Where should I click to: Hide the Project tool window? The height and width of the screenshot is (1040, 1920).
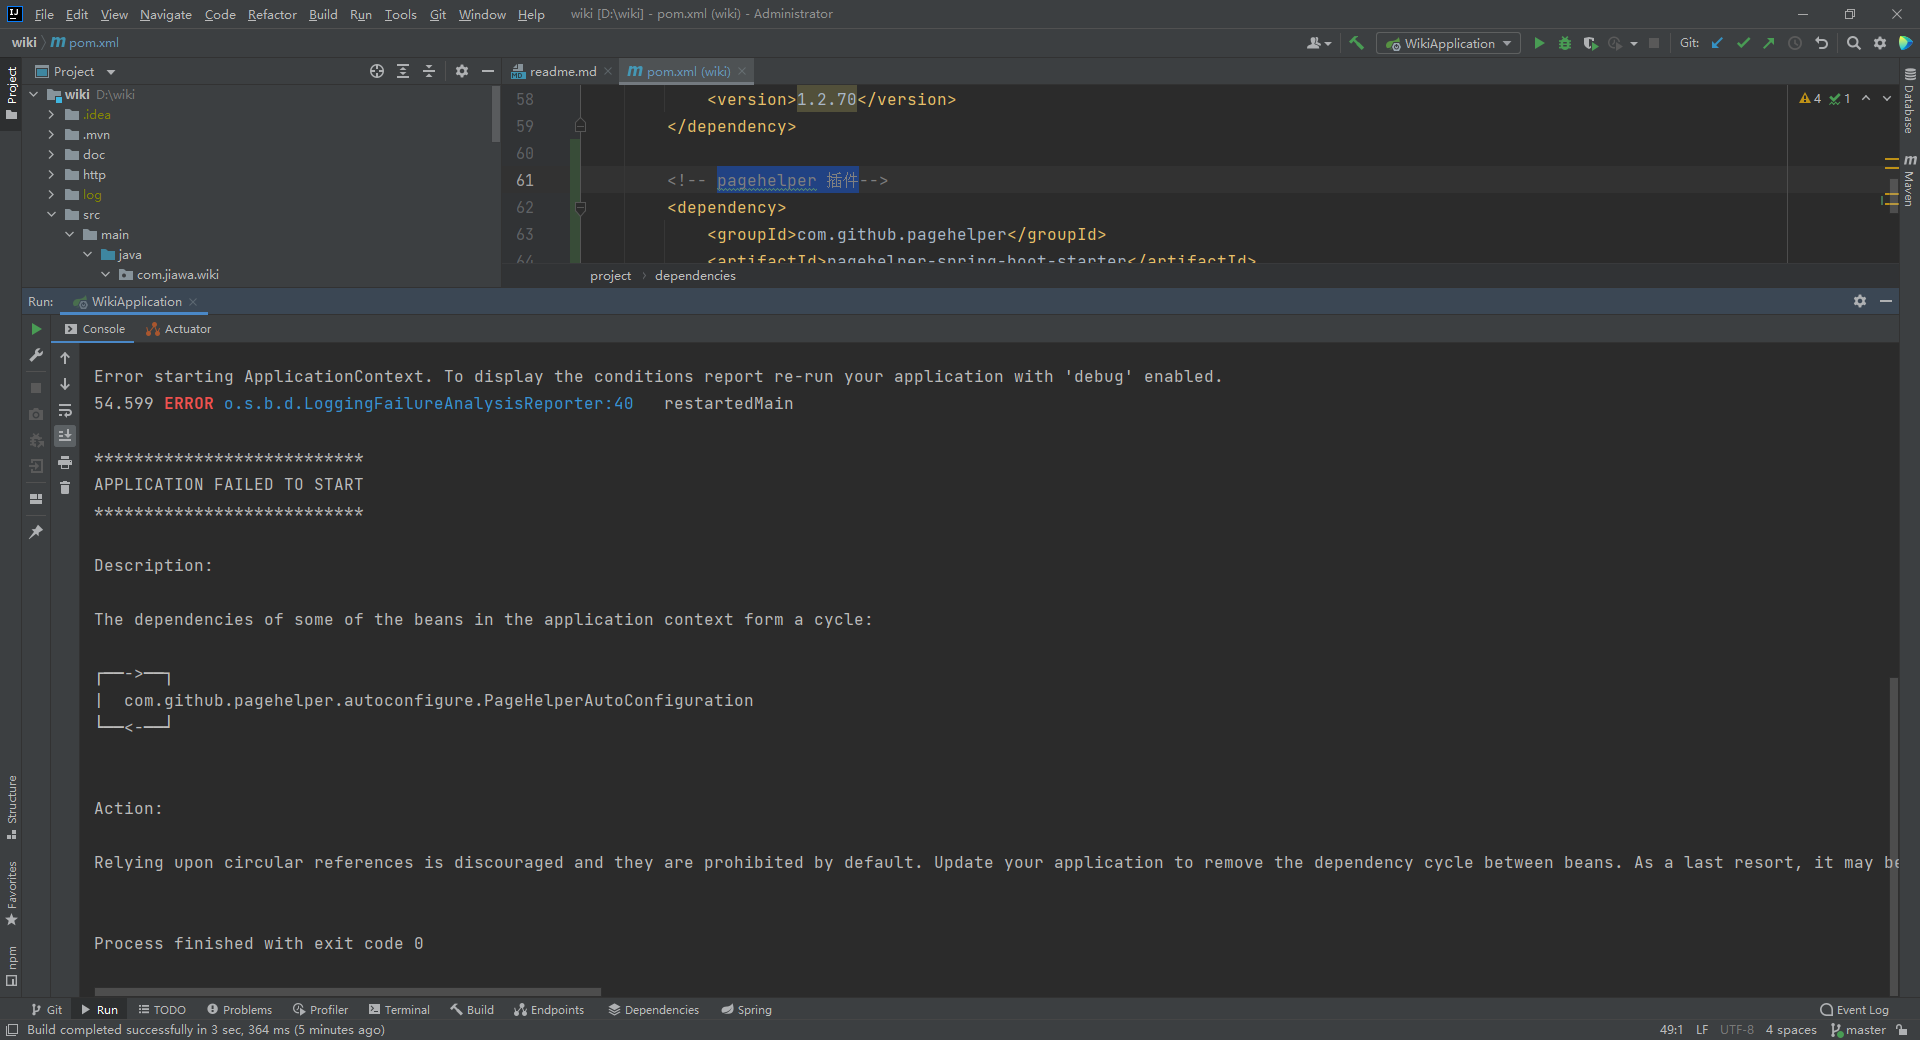pos(488,71)
